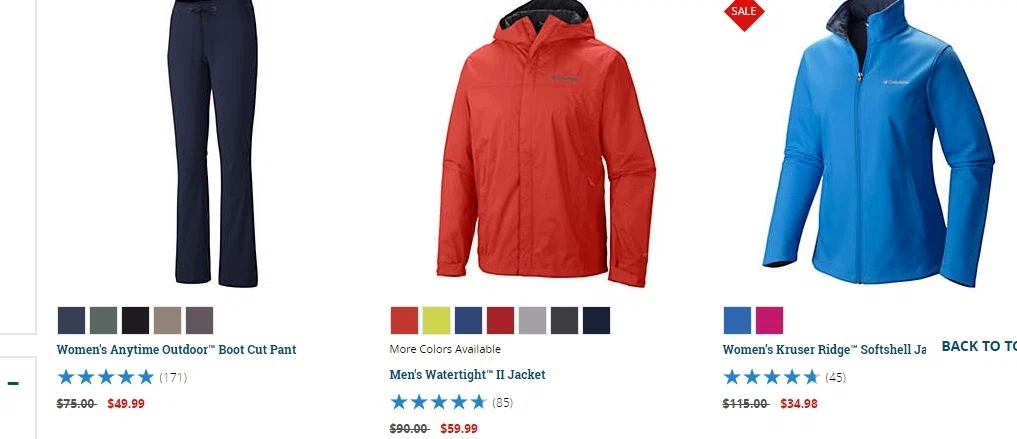Image resolution: width=1017 pixels, height=439 pixels.
Task: Open Men's Watertight II Jacket link
Action: [x=468, y=375]
